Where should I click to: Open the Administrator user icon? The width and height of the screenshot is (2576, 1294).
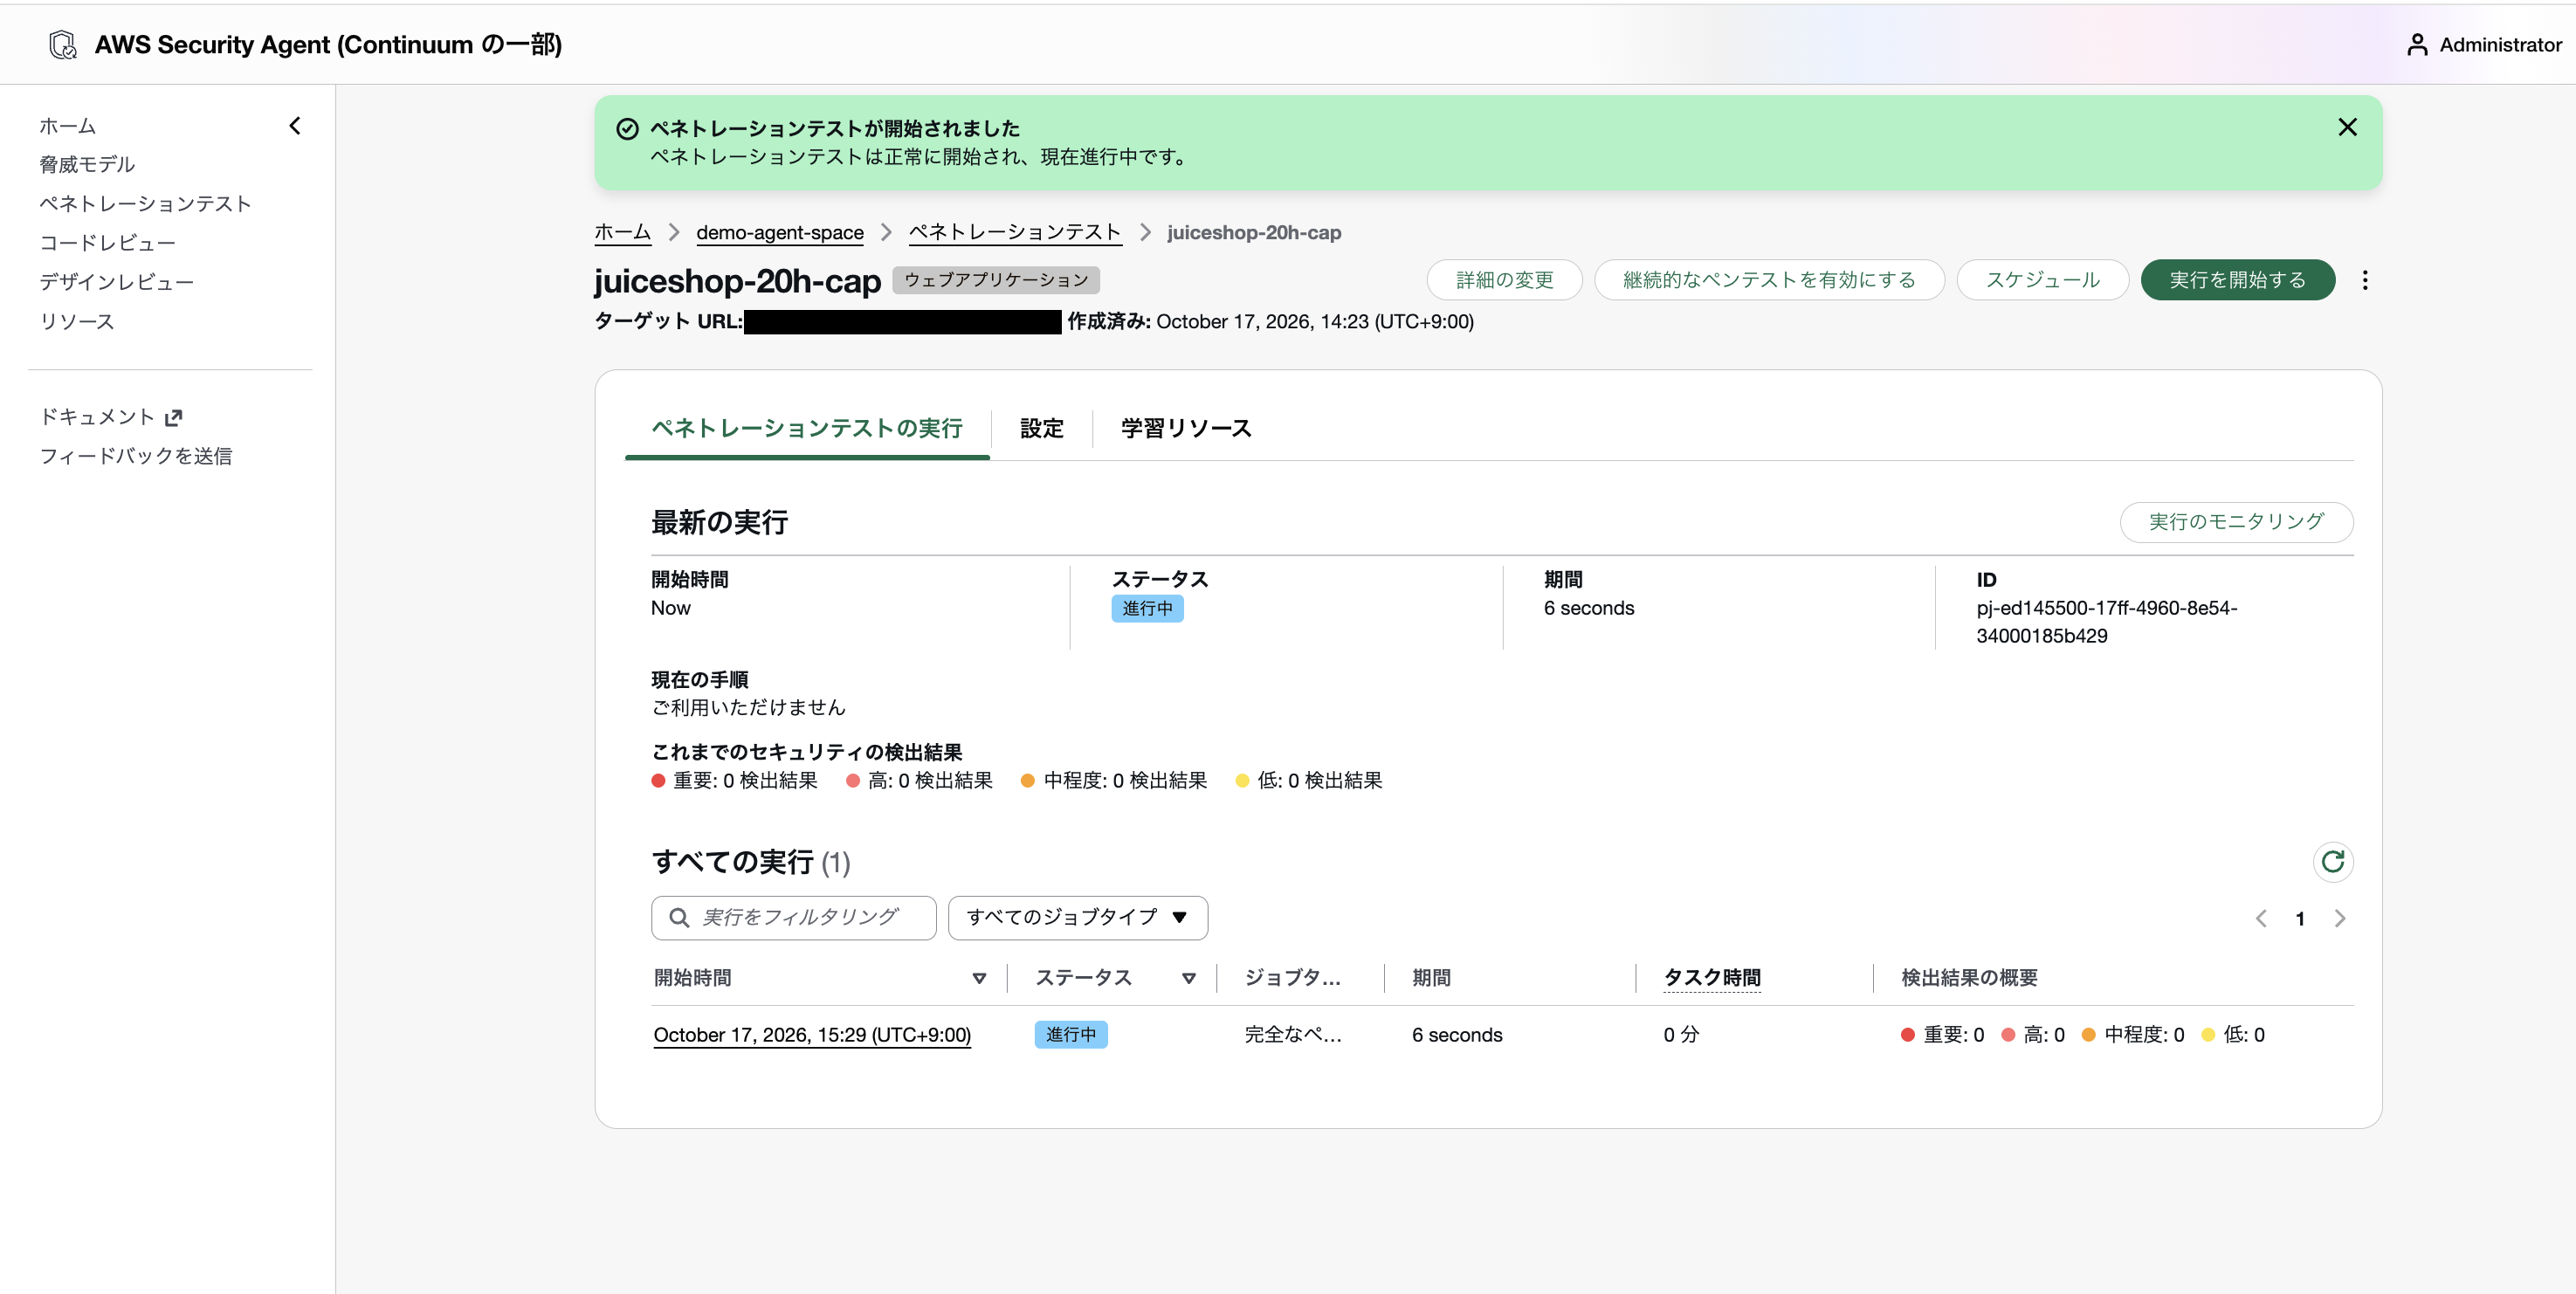[x=2416, y=45]
